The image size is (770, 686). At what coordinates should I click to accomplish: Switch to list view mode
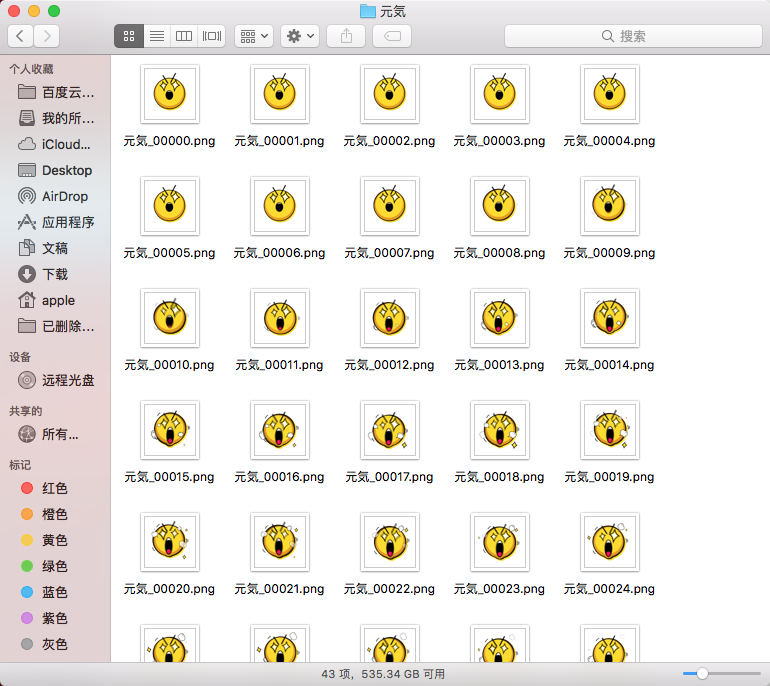coord(156,36)
